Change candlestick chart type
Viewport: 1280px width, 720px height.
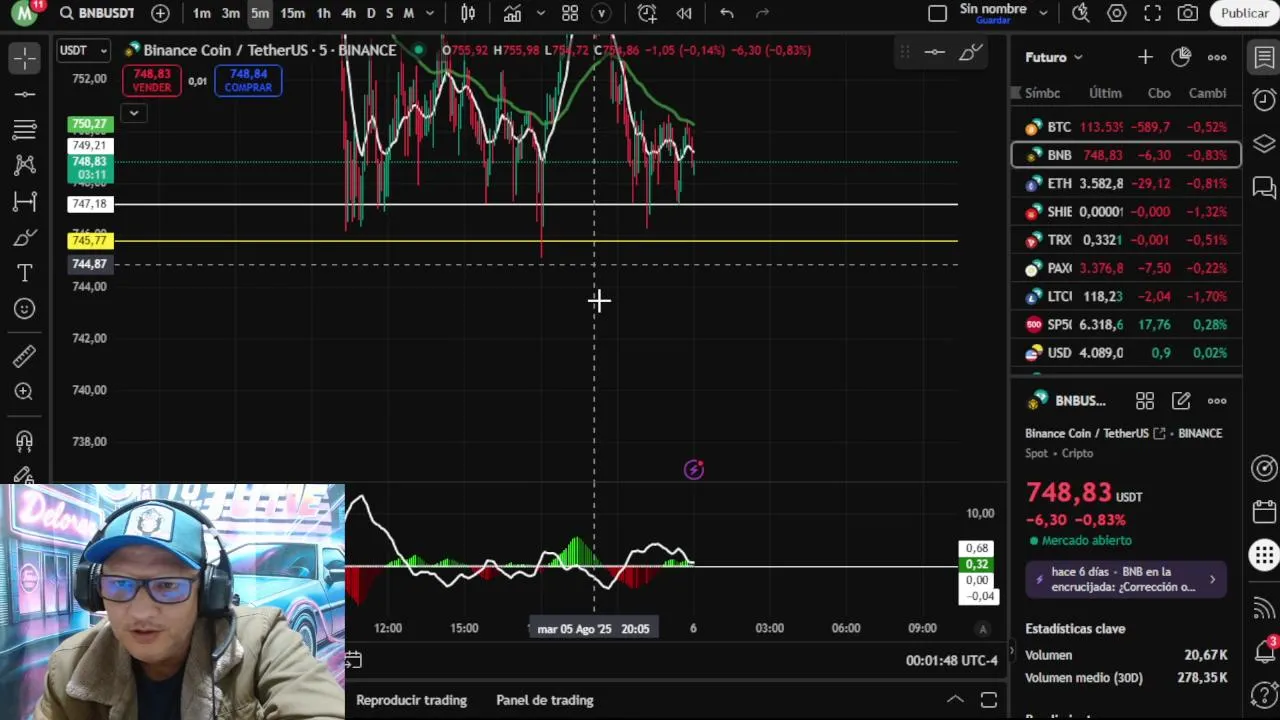[x=468, y=13]
